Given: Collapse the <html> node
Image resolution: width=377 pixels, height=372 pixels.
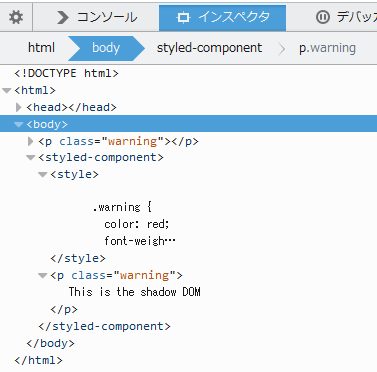Looking at the screenshot, I should pos(7,91).
